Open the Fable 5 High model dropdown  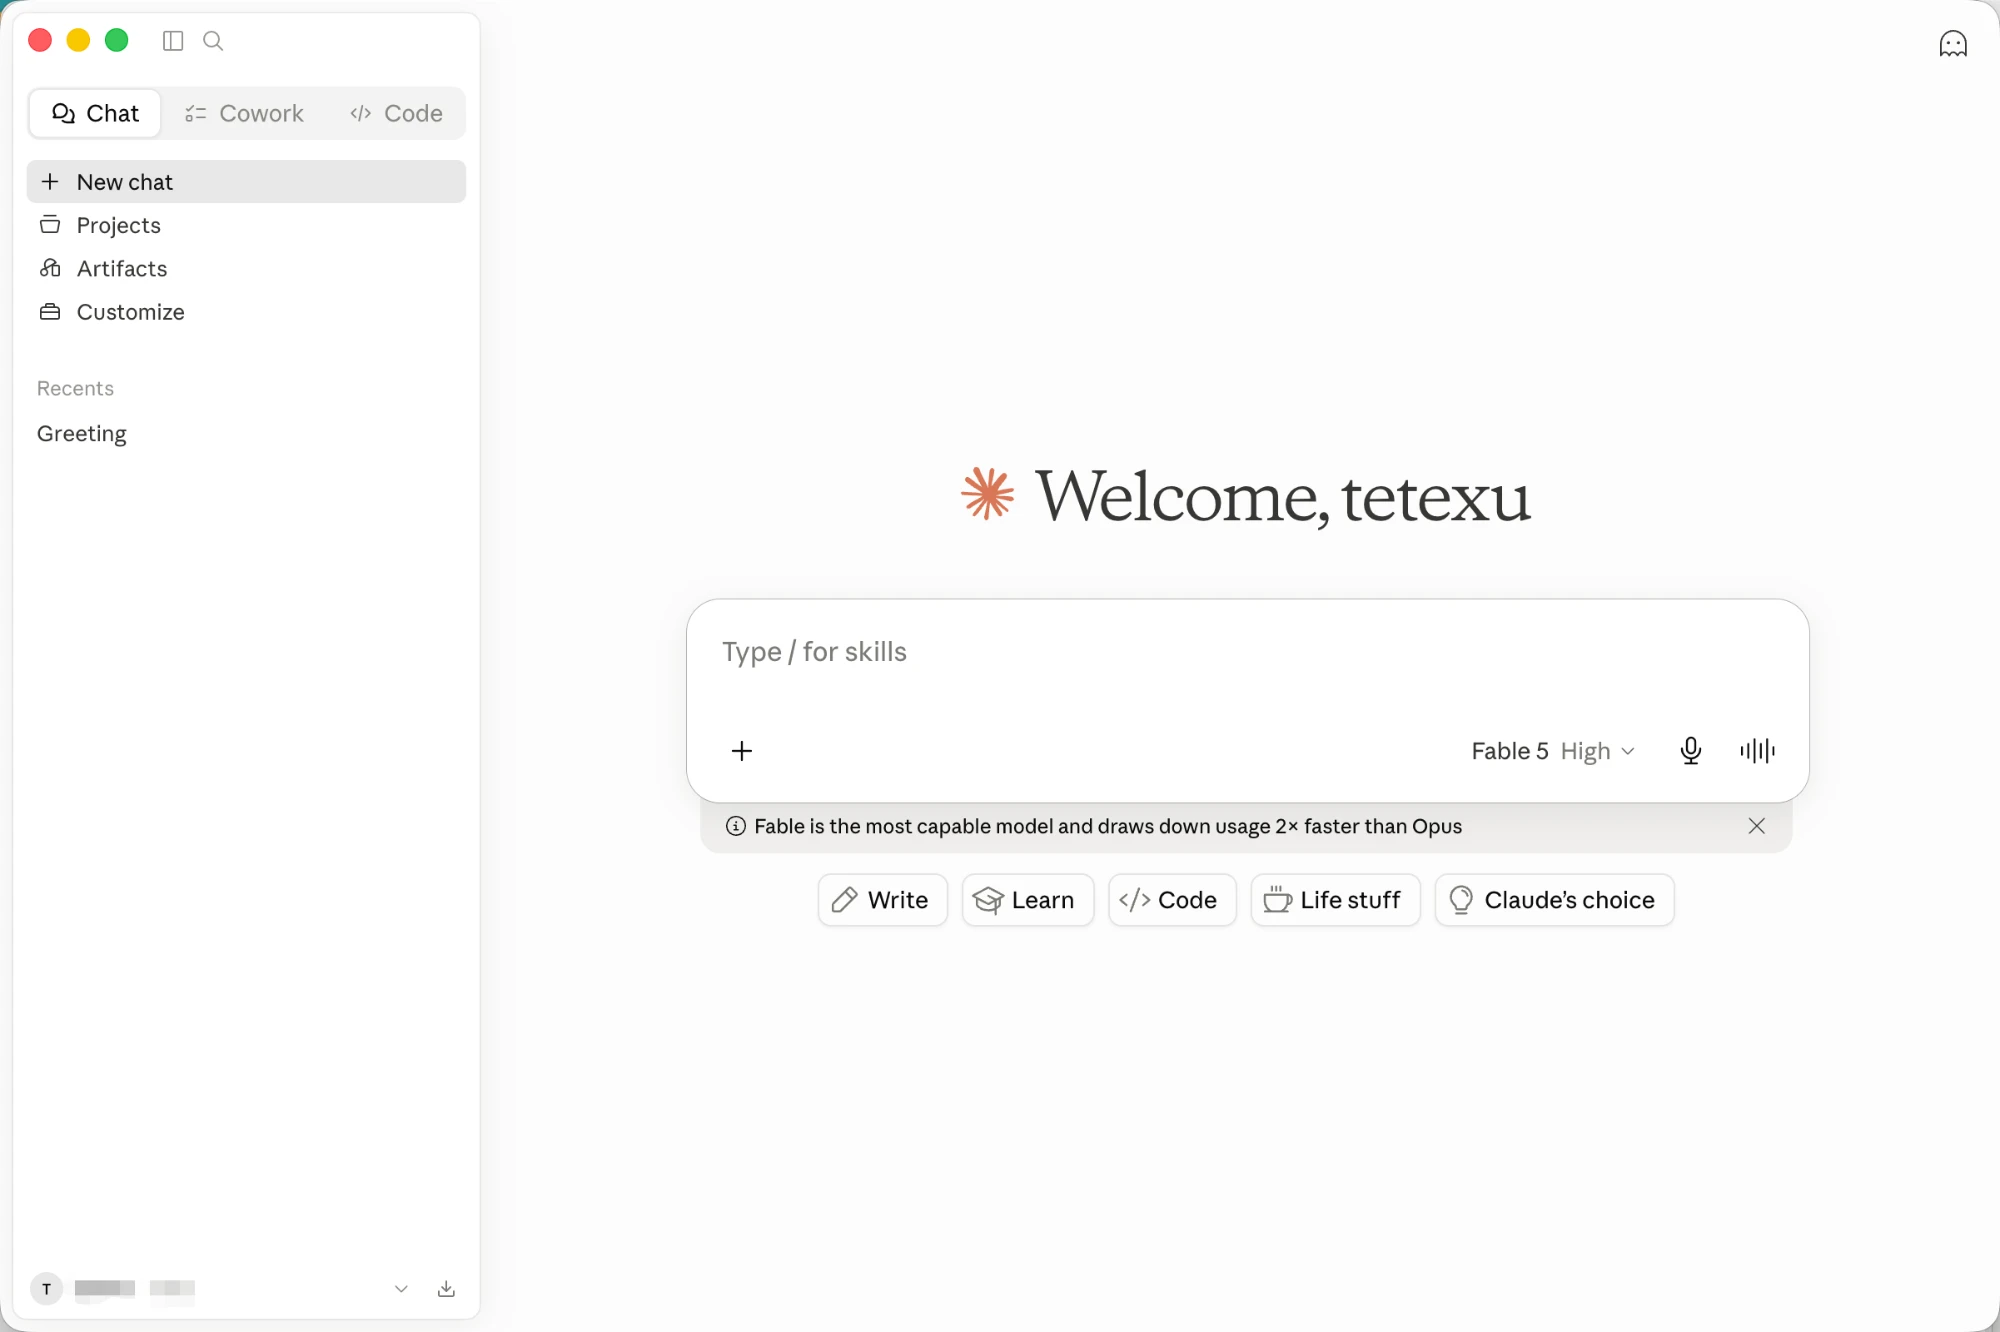coord(1552,751)
